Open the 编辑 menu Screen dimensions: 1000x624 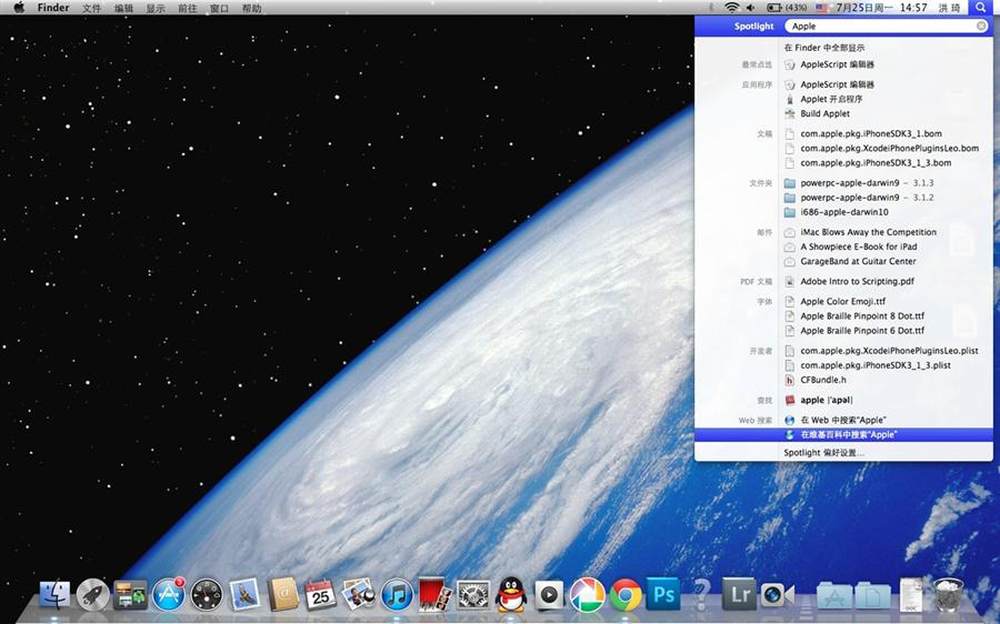(123, 8)
